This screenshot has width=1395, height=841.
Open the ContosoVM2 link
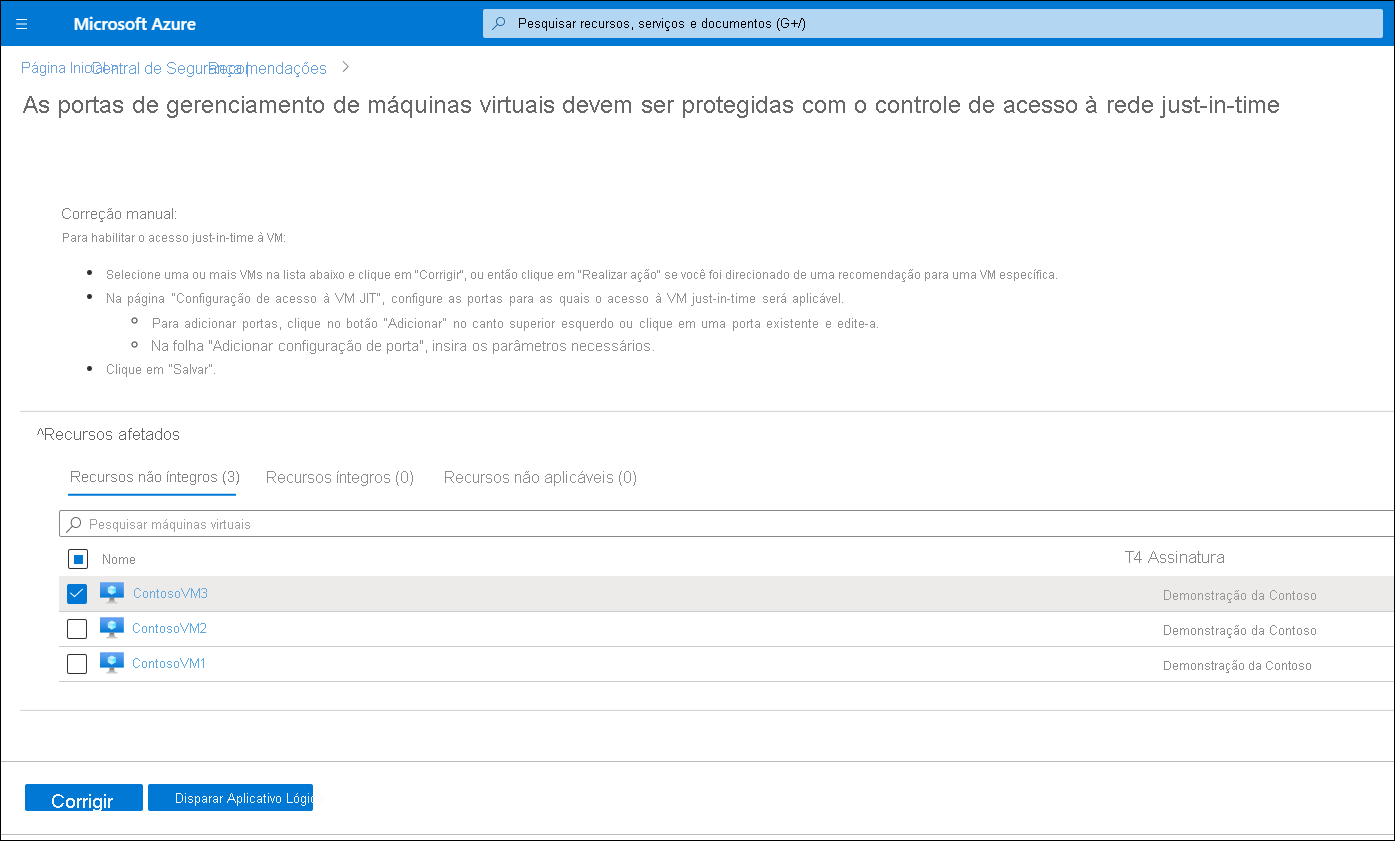tap(169, 628)
